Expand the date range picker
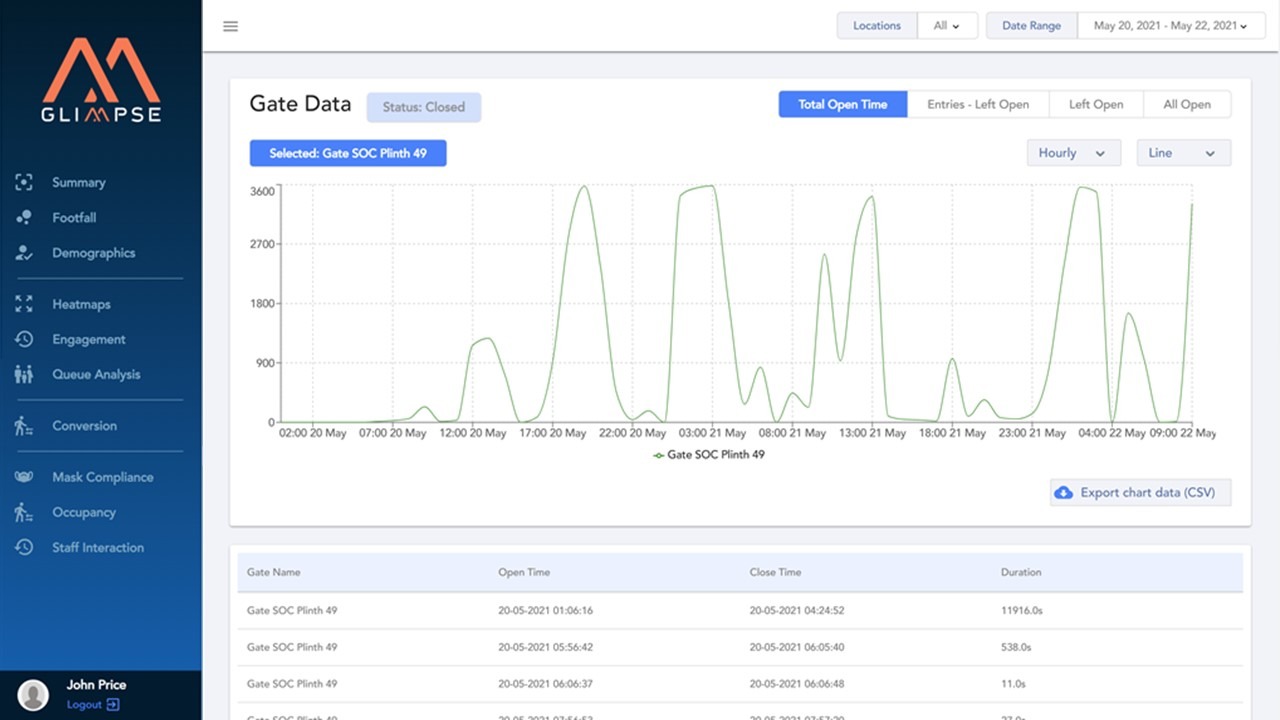Image resolution: width=1280 pixels, height=720 pixels. click(x=1170, y=25)
